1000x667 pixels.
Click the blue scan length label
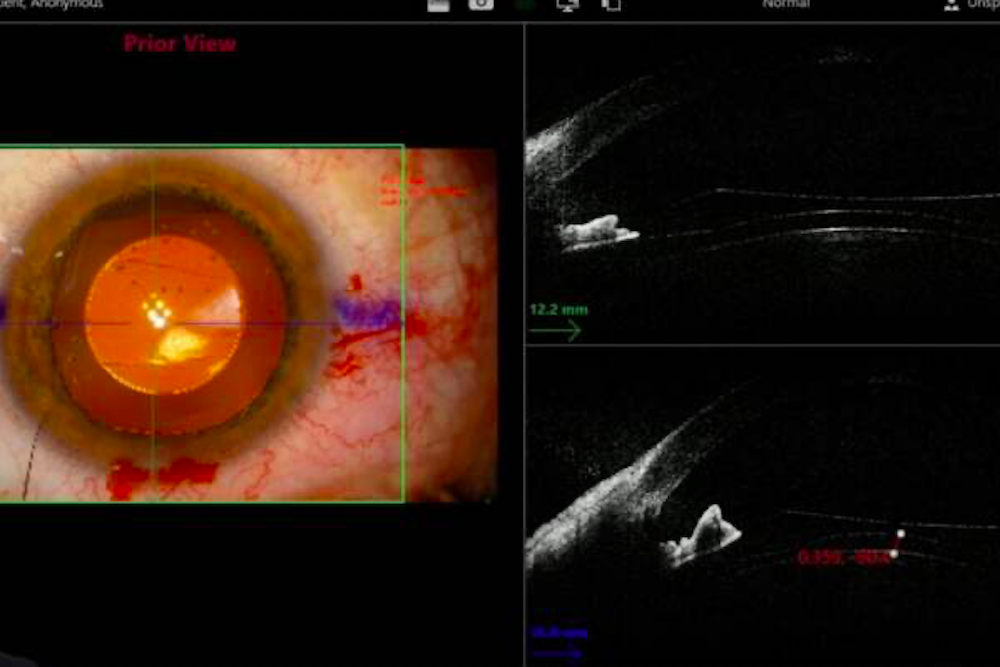[x=559, y=633]
